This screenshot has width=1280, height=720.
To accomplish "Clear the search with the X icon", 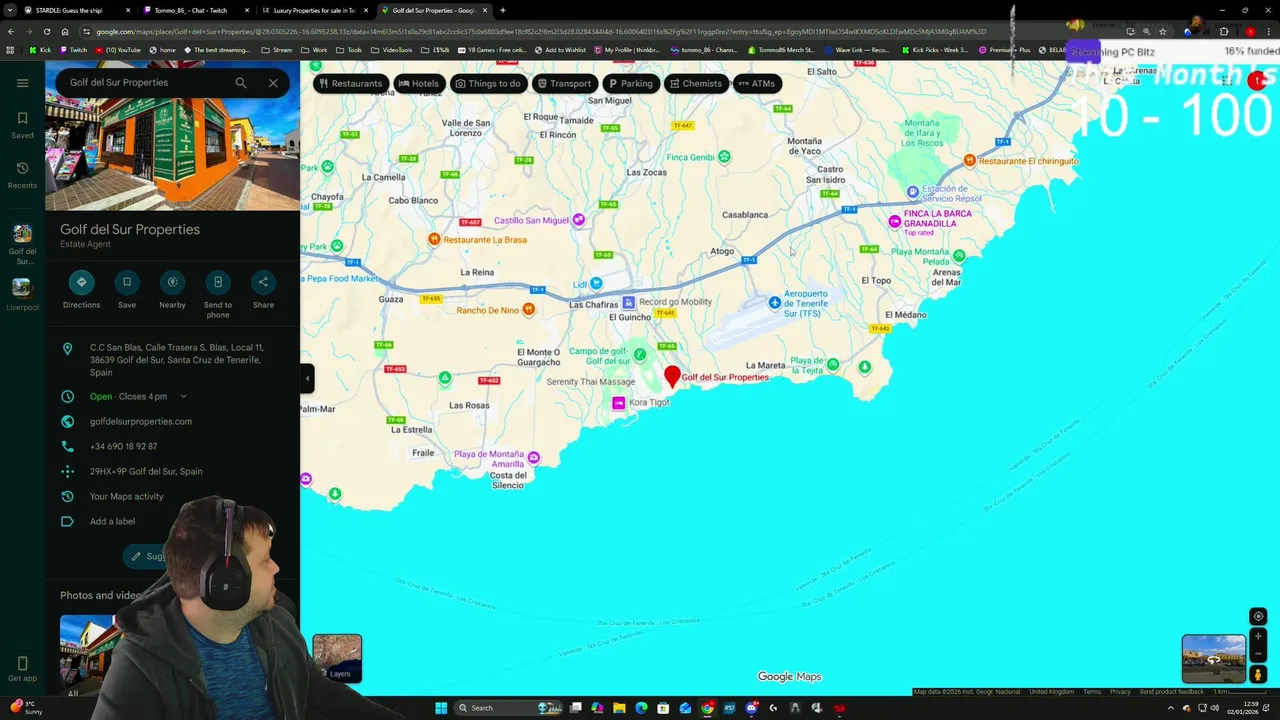I will coord(273,83).
